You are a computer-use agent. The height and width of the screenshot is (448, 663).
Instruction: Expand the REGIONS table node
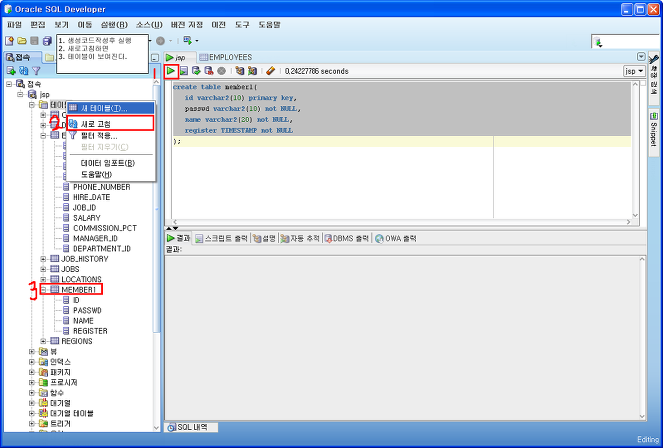pyautogui.click(x=43, y=341)
